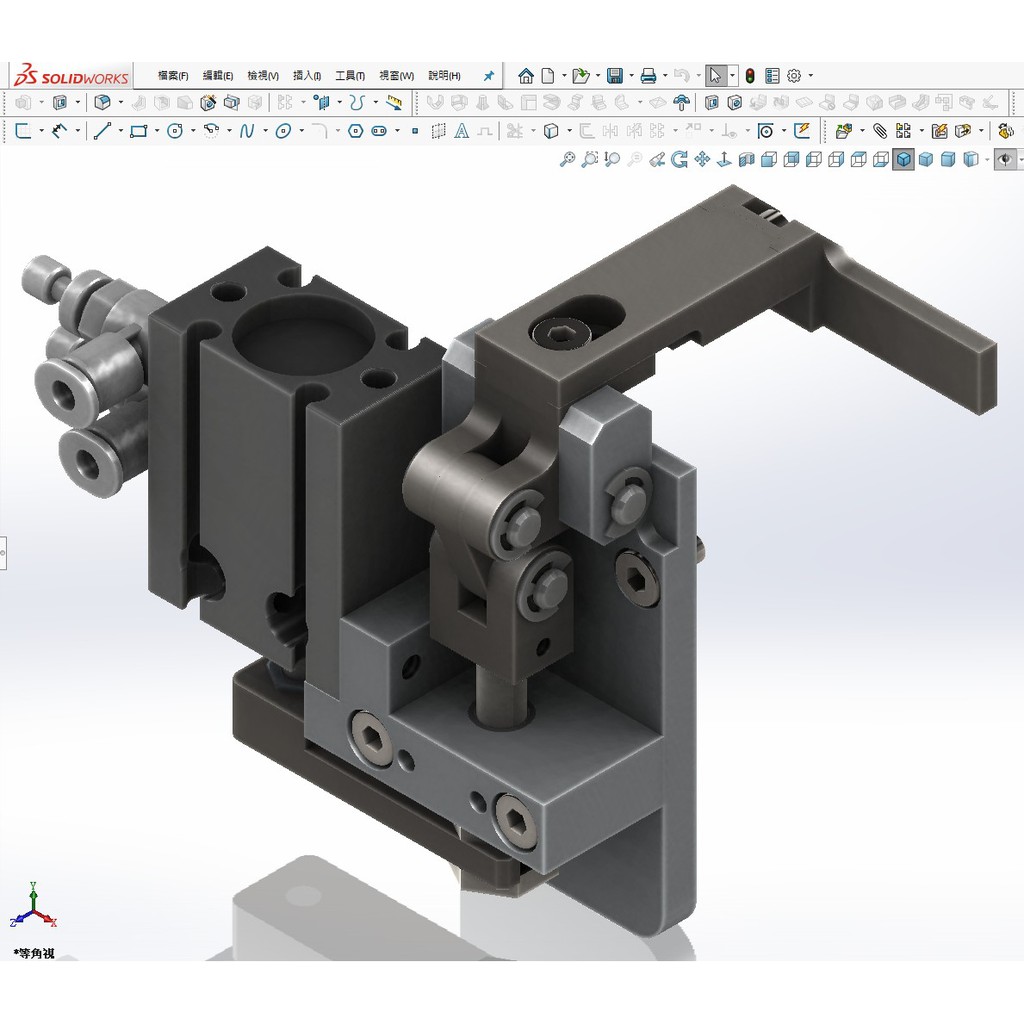Open the 工具(T) menu
The image size is (1024, 1024).
pyautogui.click(x=349, y=76)
